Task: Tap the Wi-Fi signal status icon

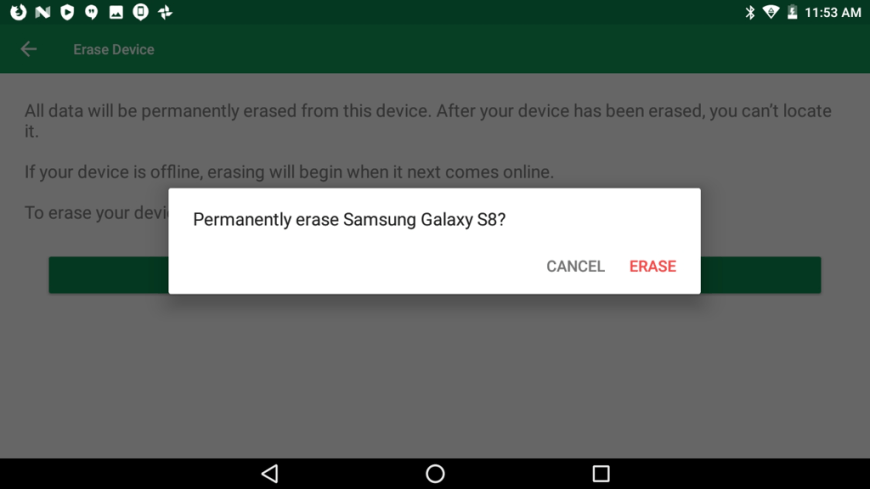Action: [771, 12]
